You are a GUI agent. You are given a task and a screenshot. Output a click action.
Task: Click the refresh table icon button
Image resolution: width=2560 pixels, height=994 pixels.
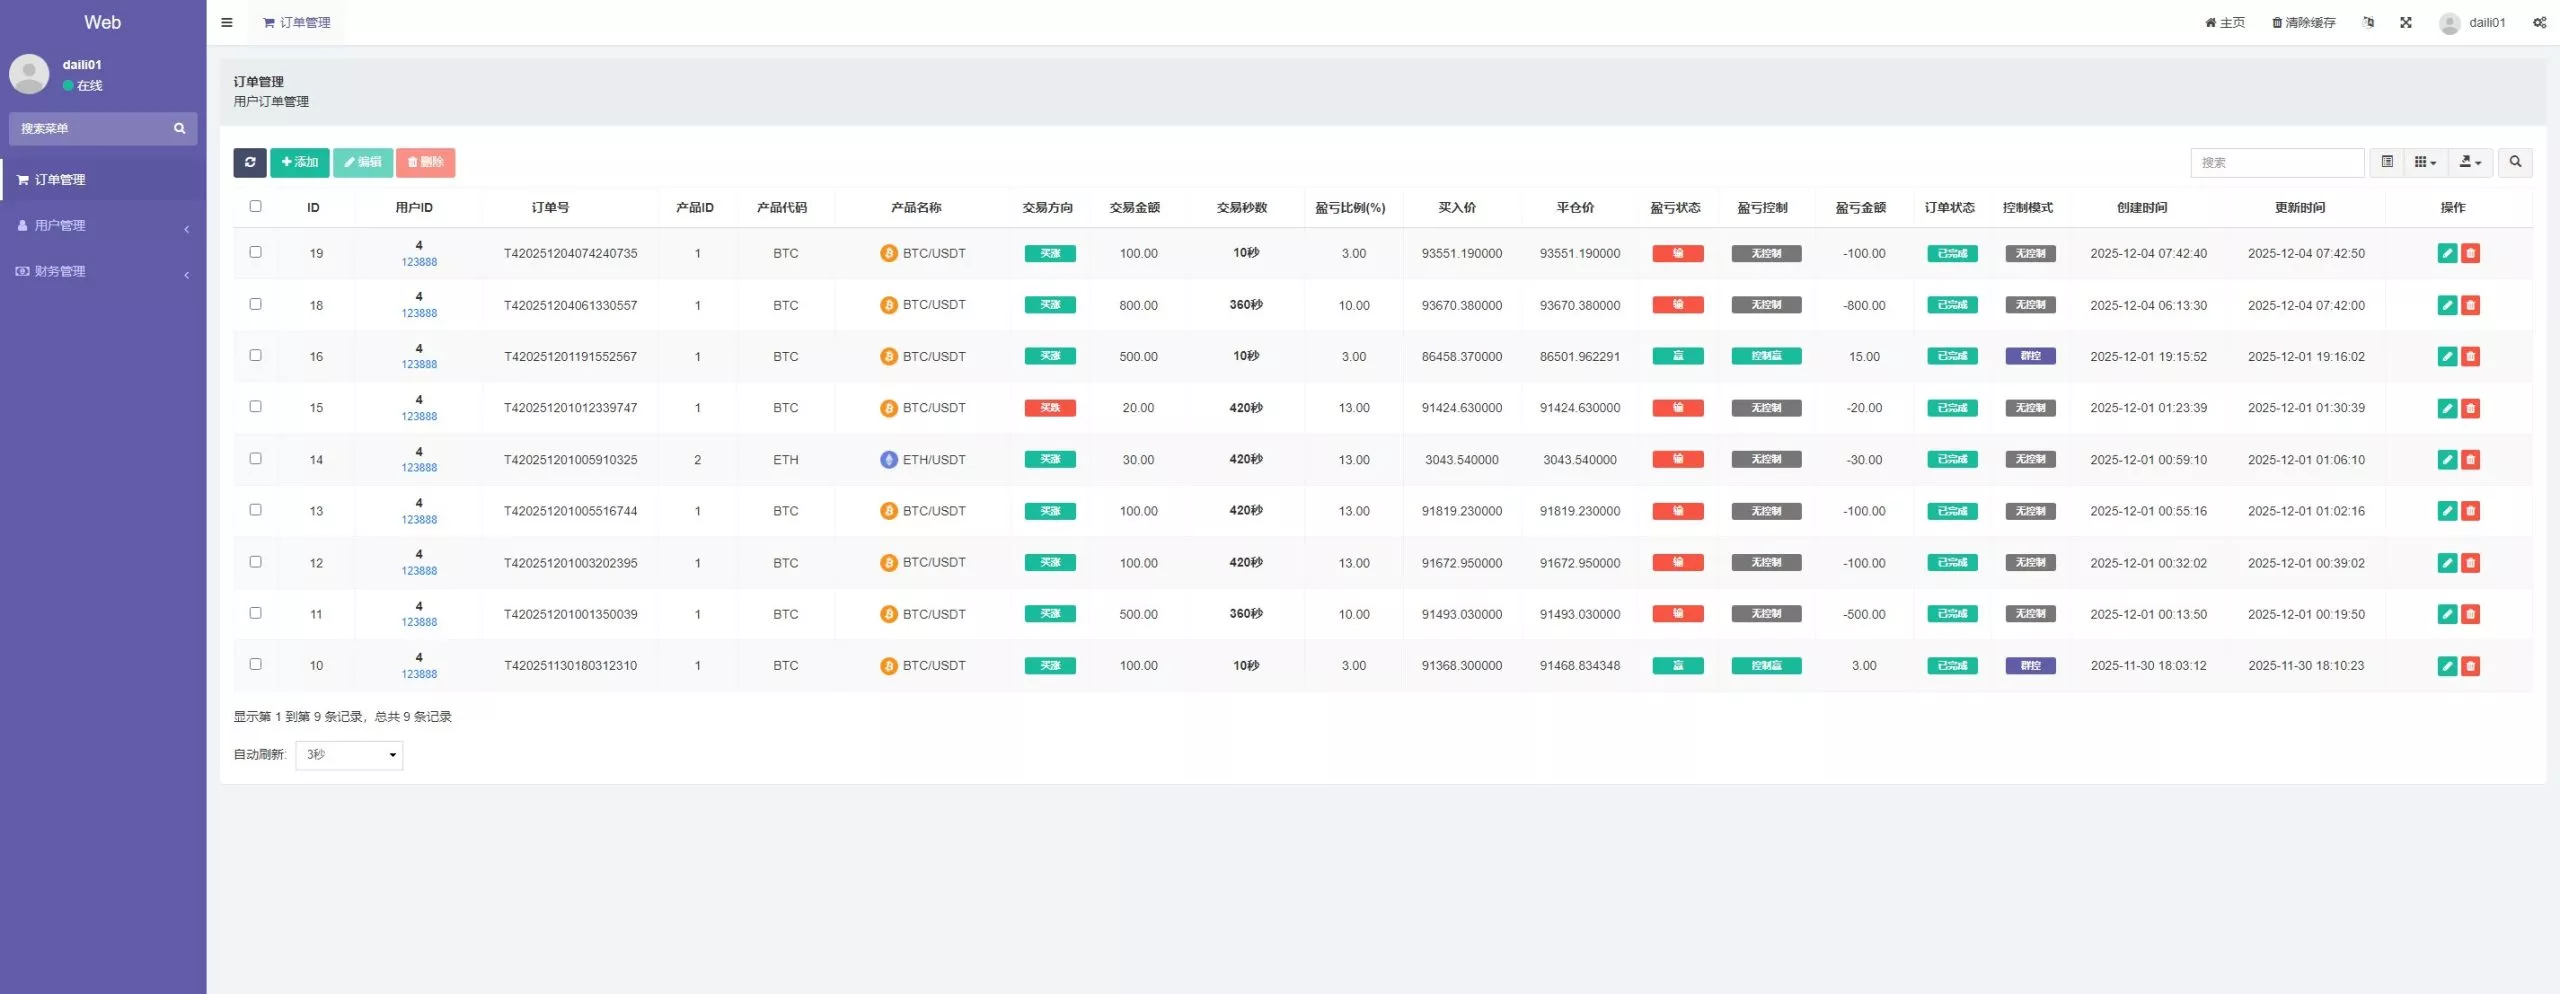(x=250, y=162)
